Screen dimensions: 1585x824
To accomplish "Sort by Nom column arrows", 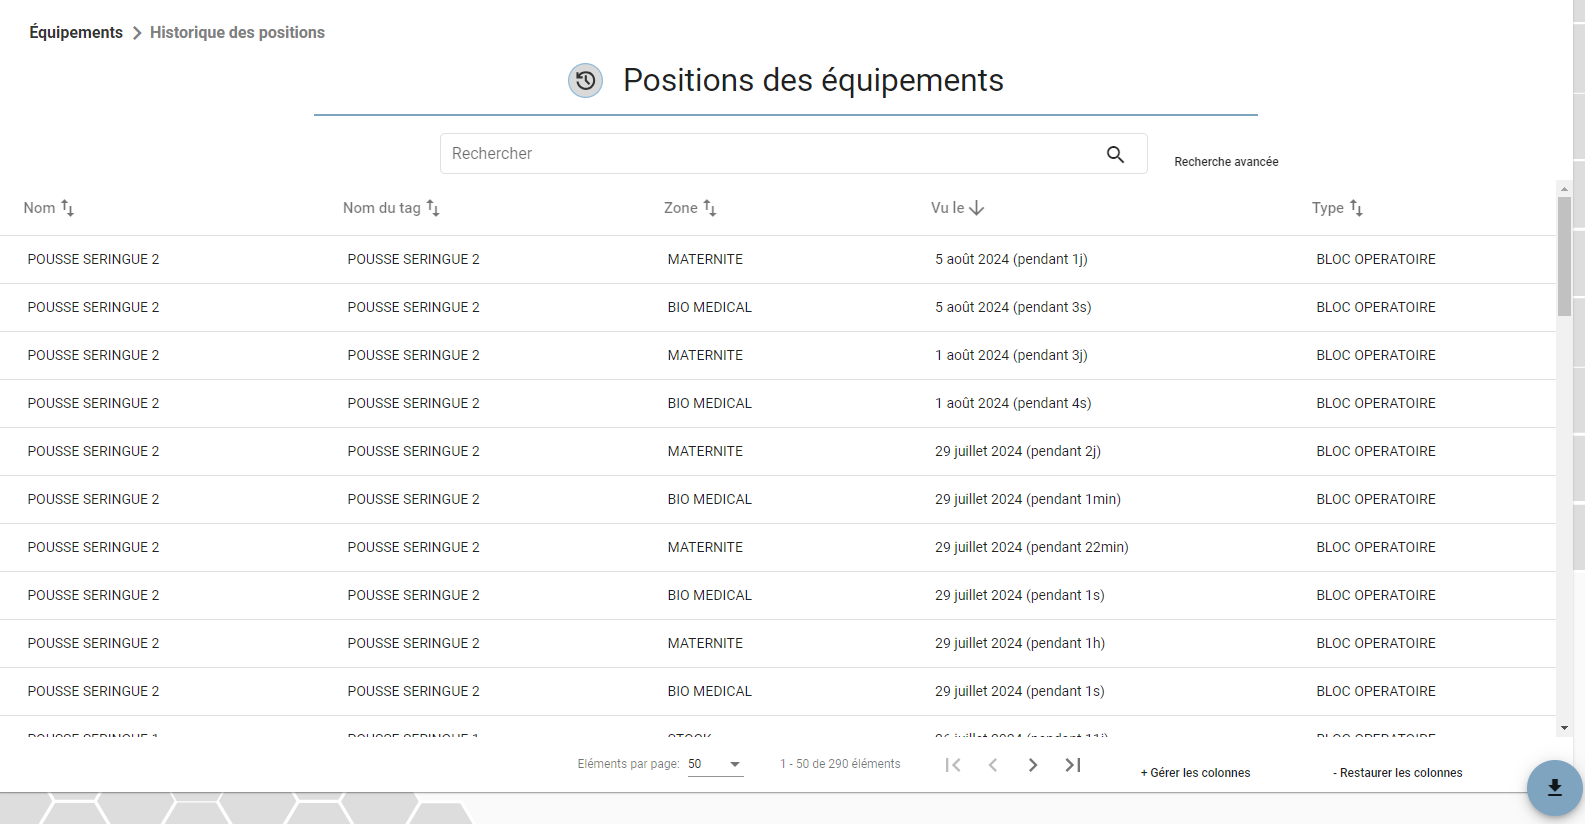I will click(x=68, y=208).
